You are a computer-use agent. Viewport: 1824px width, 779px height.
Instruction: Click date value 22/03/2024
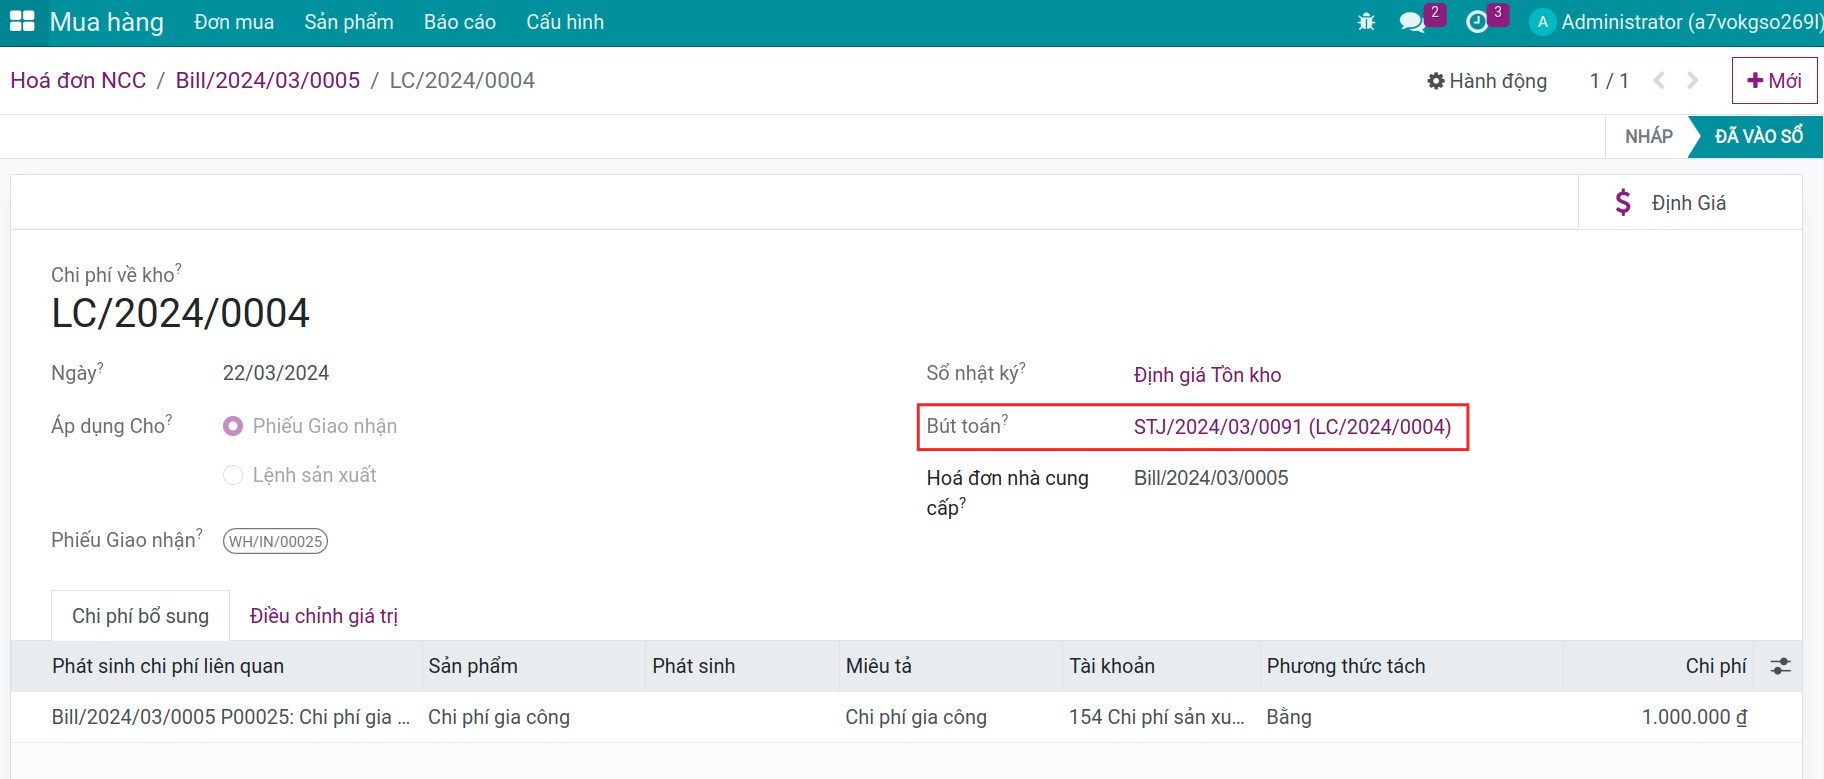coord(276,373)
